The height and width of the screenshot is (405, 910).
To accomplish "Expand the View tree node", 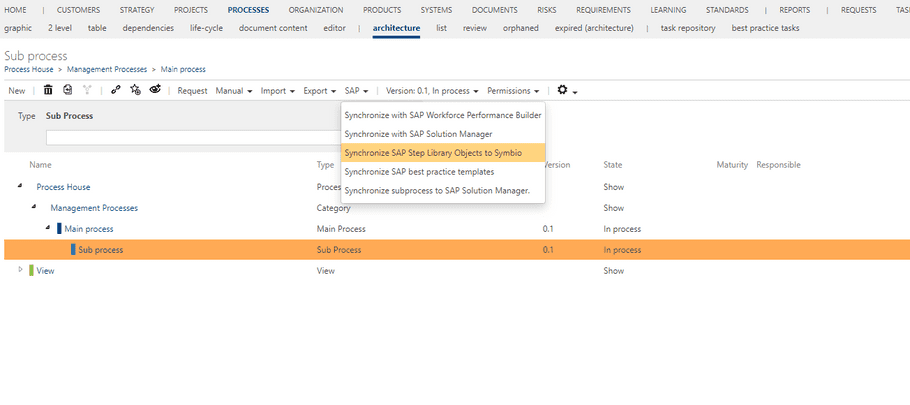I will [20, 270].
